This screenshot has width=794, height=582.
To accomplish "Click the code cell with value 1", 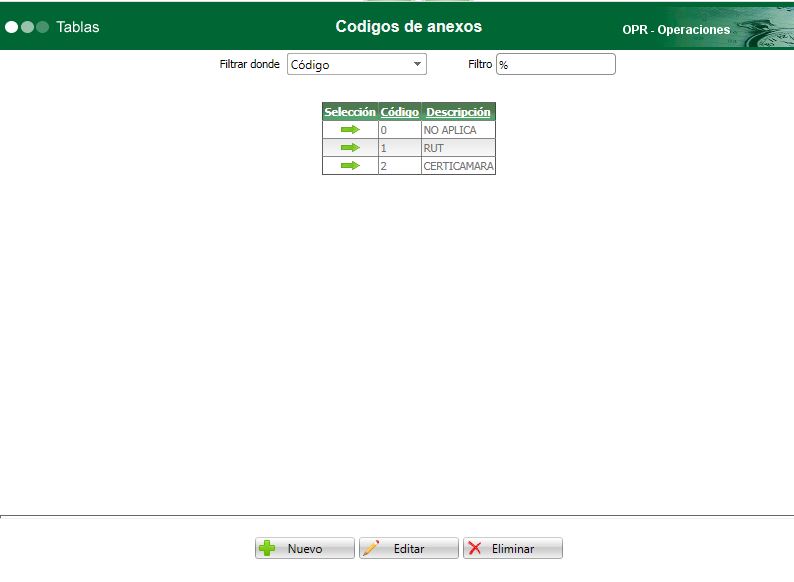I will click(400, 148).
